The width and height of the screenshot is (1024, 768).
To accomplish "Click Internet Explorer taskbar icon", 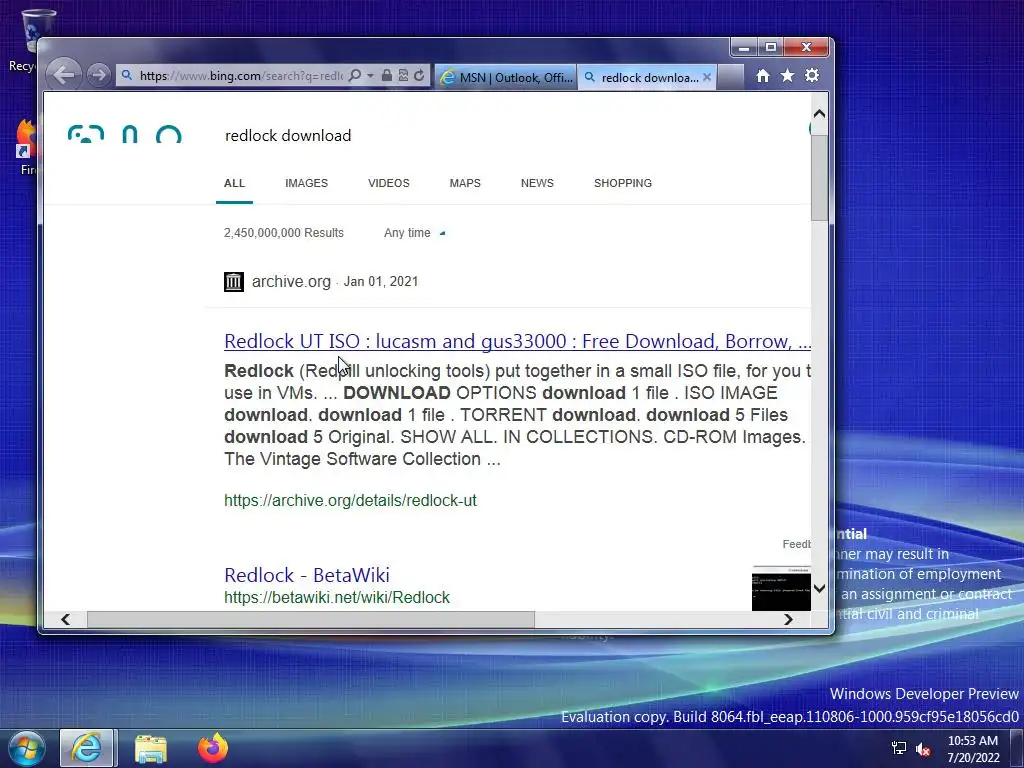I will pyautogui.click(x=87, y=748).
